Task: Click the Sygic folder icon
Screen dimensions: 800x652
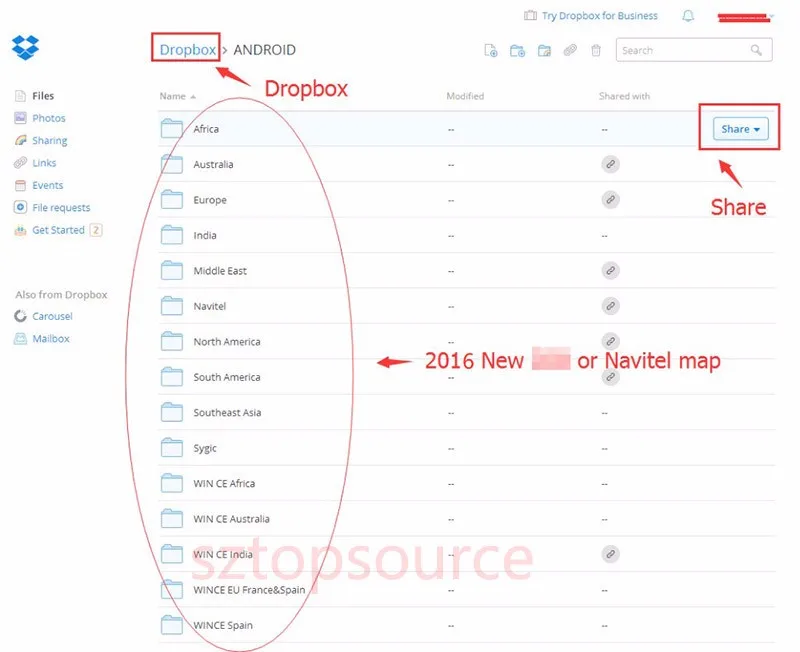Action: click(x=171, y=447)
